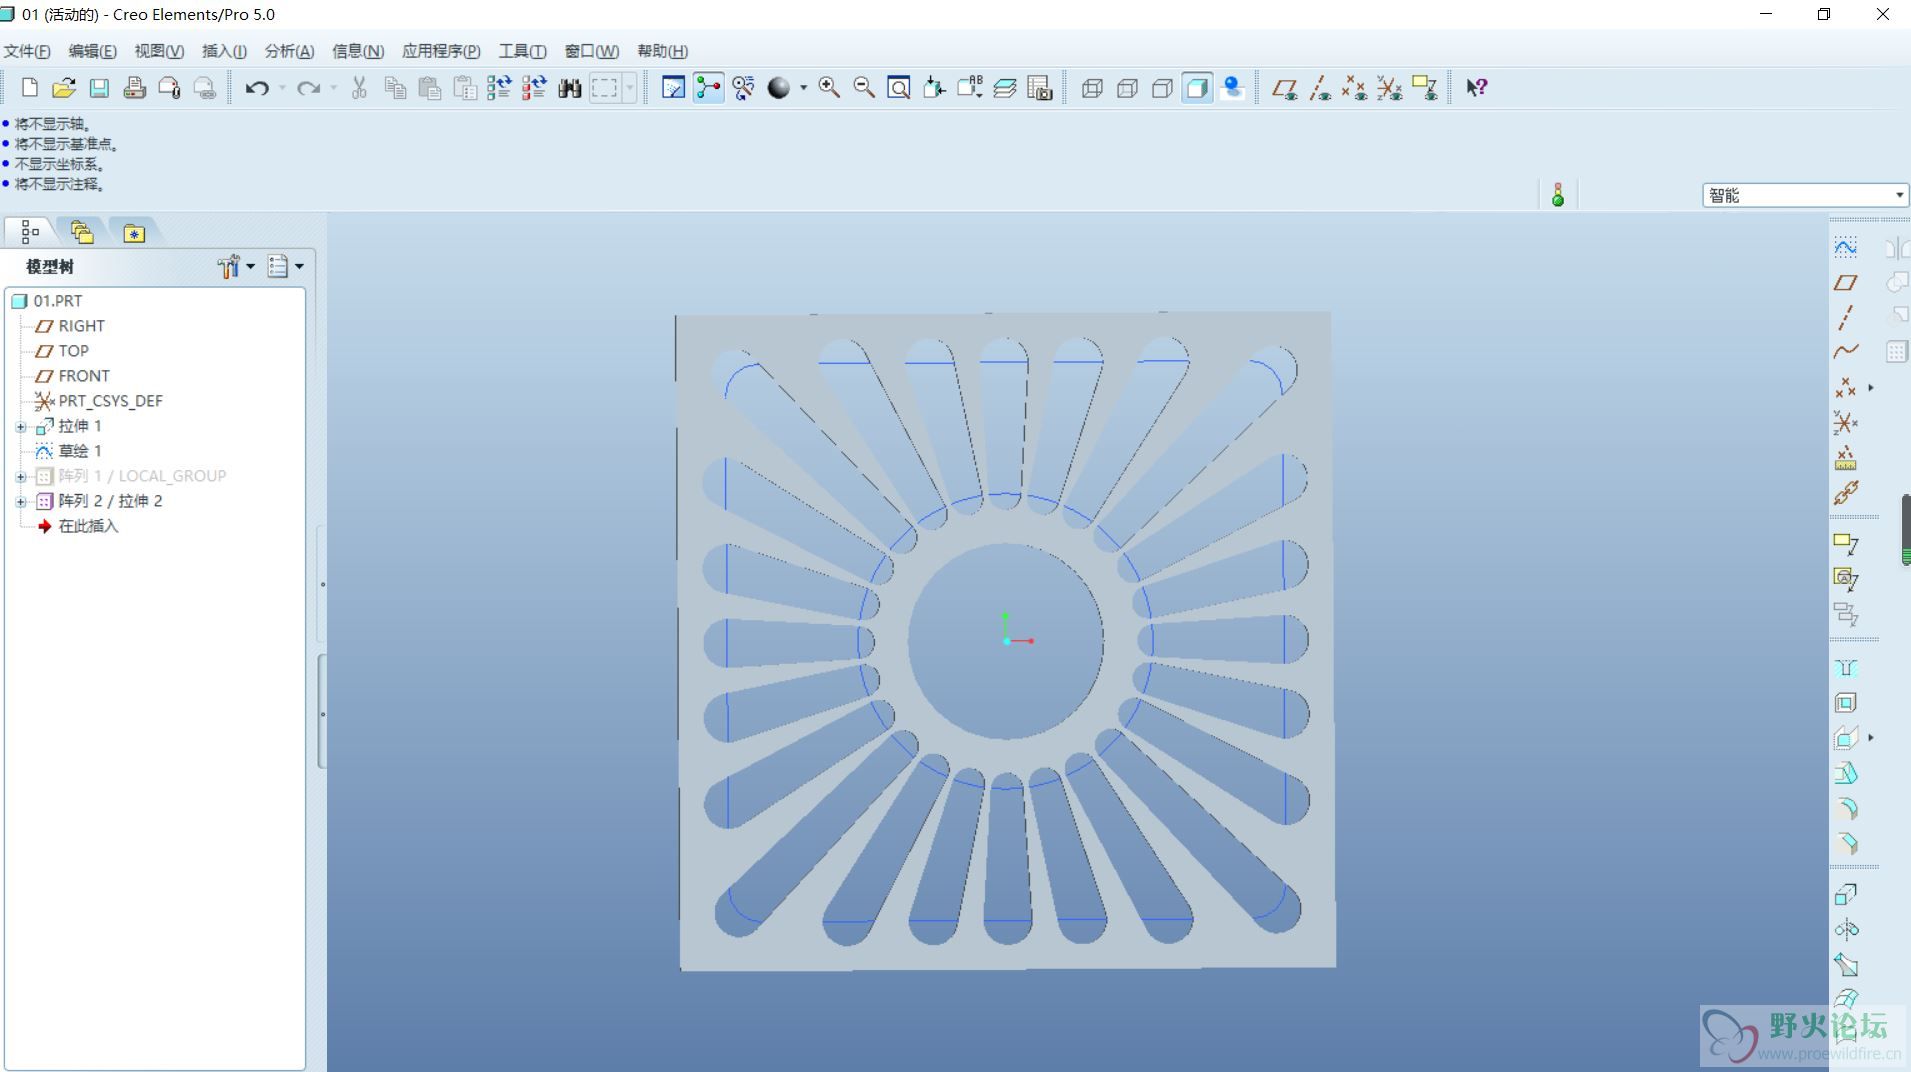Click the Copy icon in the toolbar

(395, 88)
